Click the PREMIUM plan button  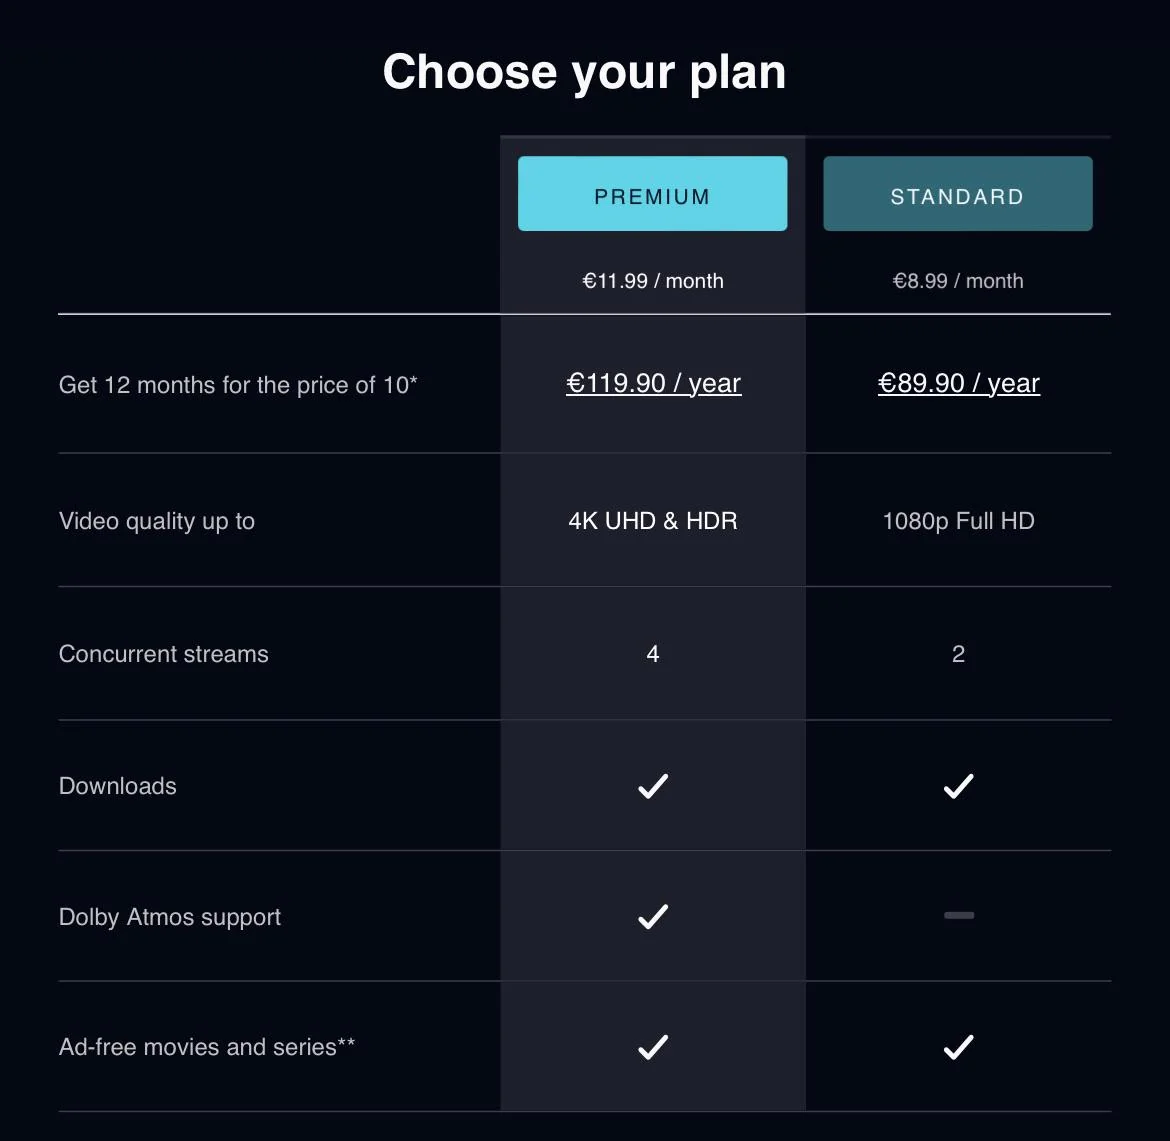tap(652, 194)
